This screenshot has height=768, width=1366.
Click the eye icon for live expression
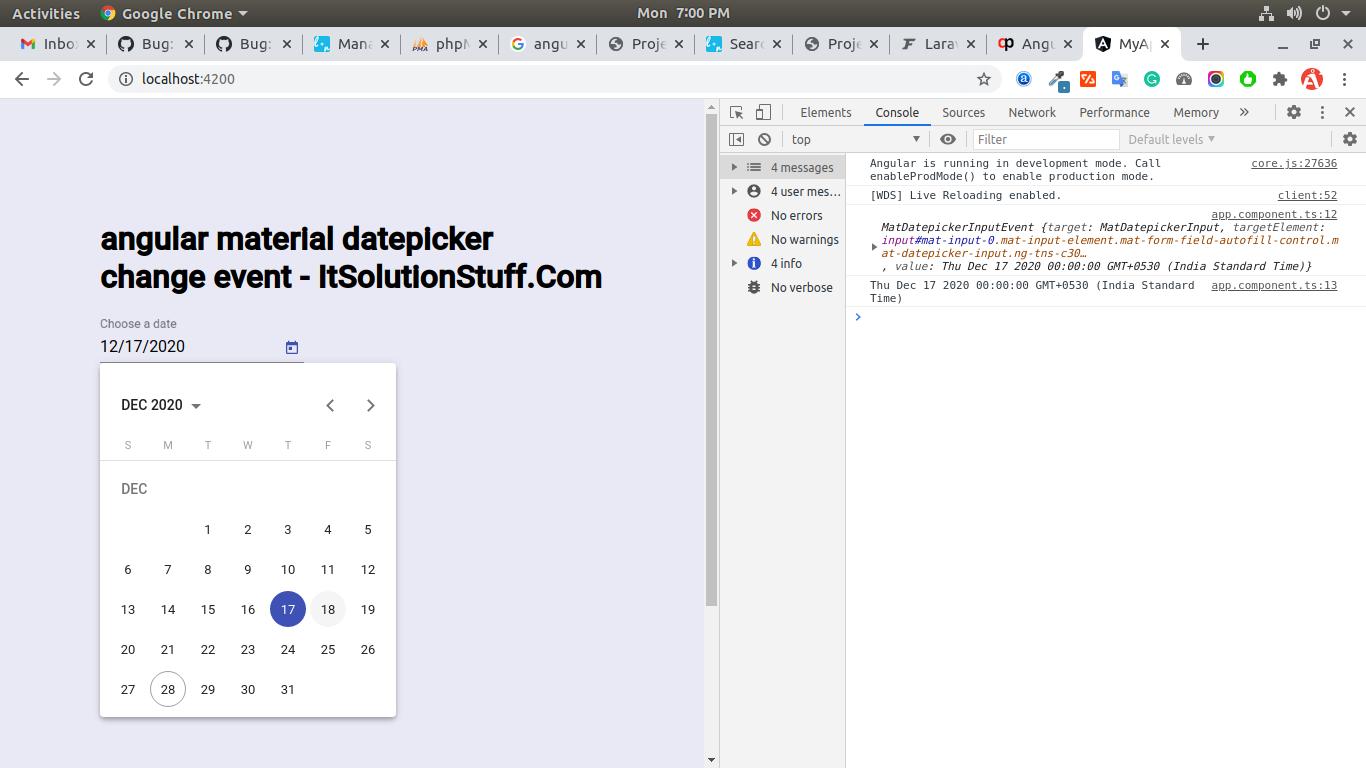[x=948, y=140]
